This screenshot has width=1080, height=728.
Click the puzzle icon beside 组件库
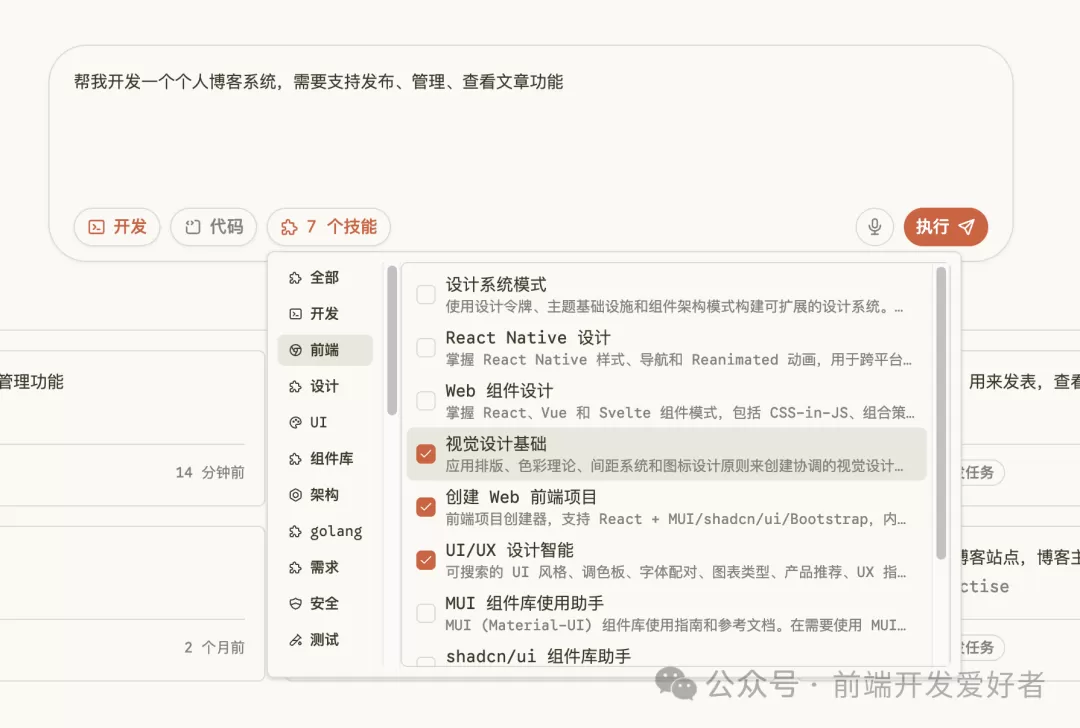pos(295,459)
